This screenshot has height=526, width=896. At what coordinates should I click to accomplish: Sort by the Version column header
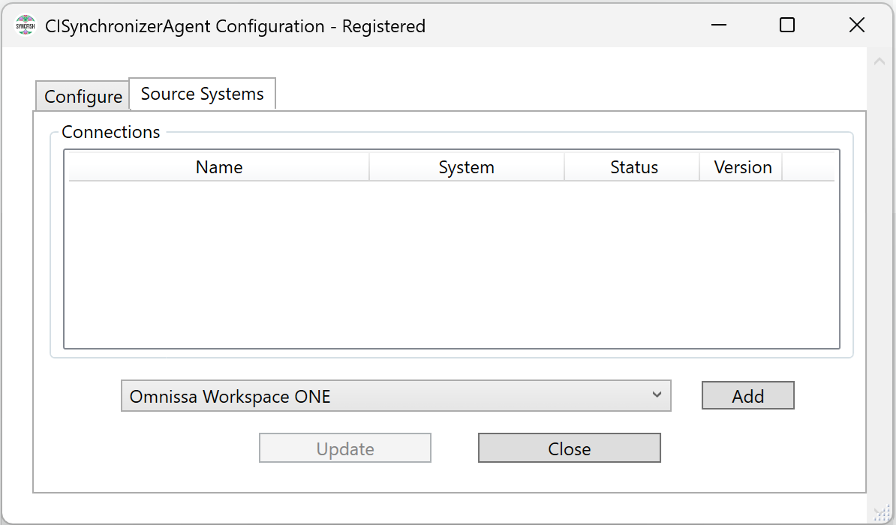pos(741,167)
